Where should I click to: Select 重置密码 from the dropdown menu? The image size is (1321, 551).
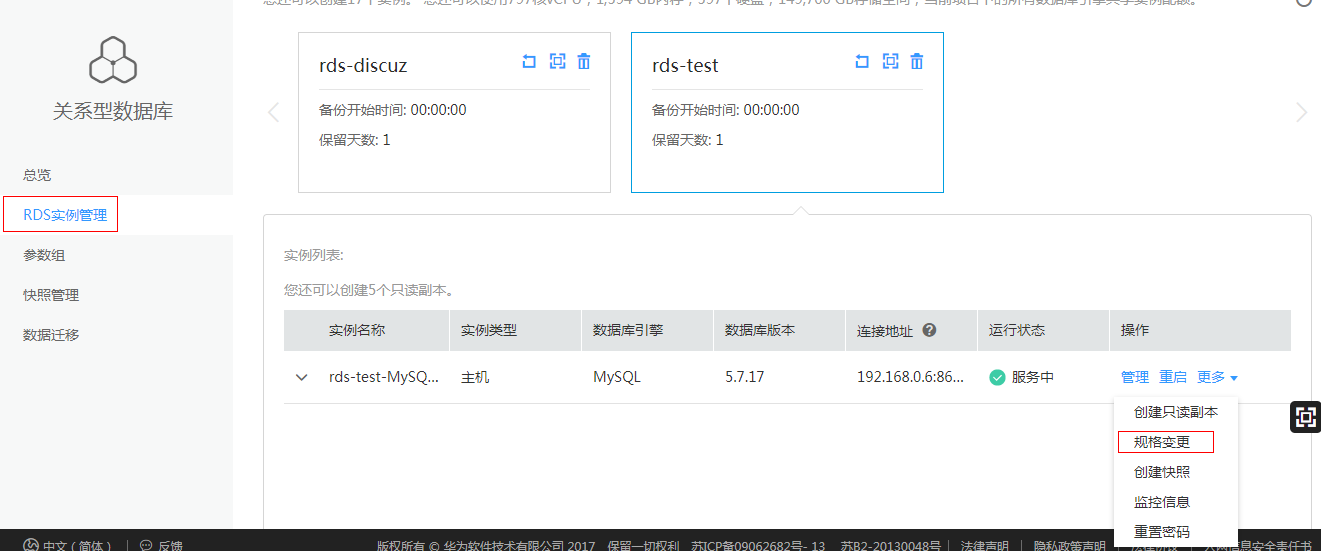click(x=1162, y=532)
